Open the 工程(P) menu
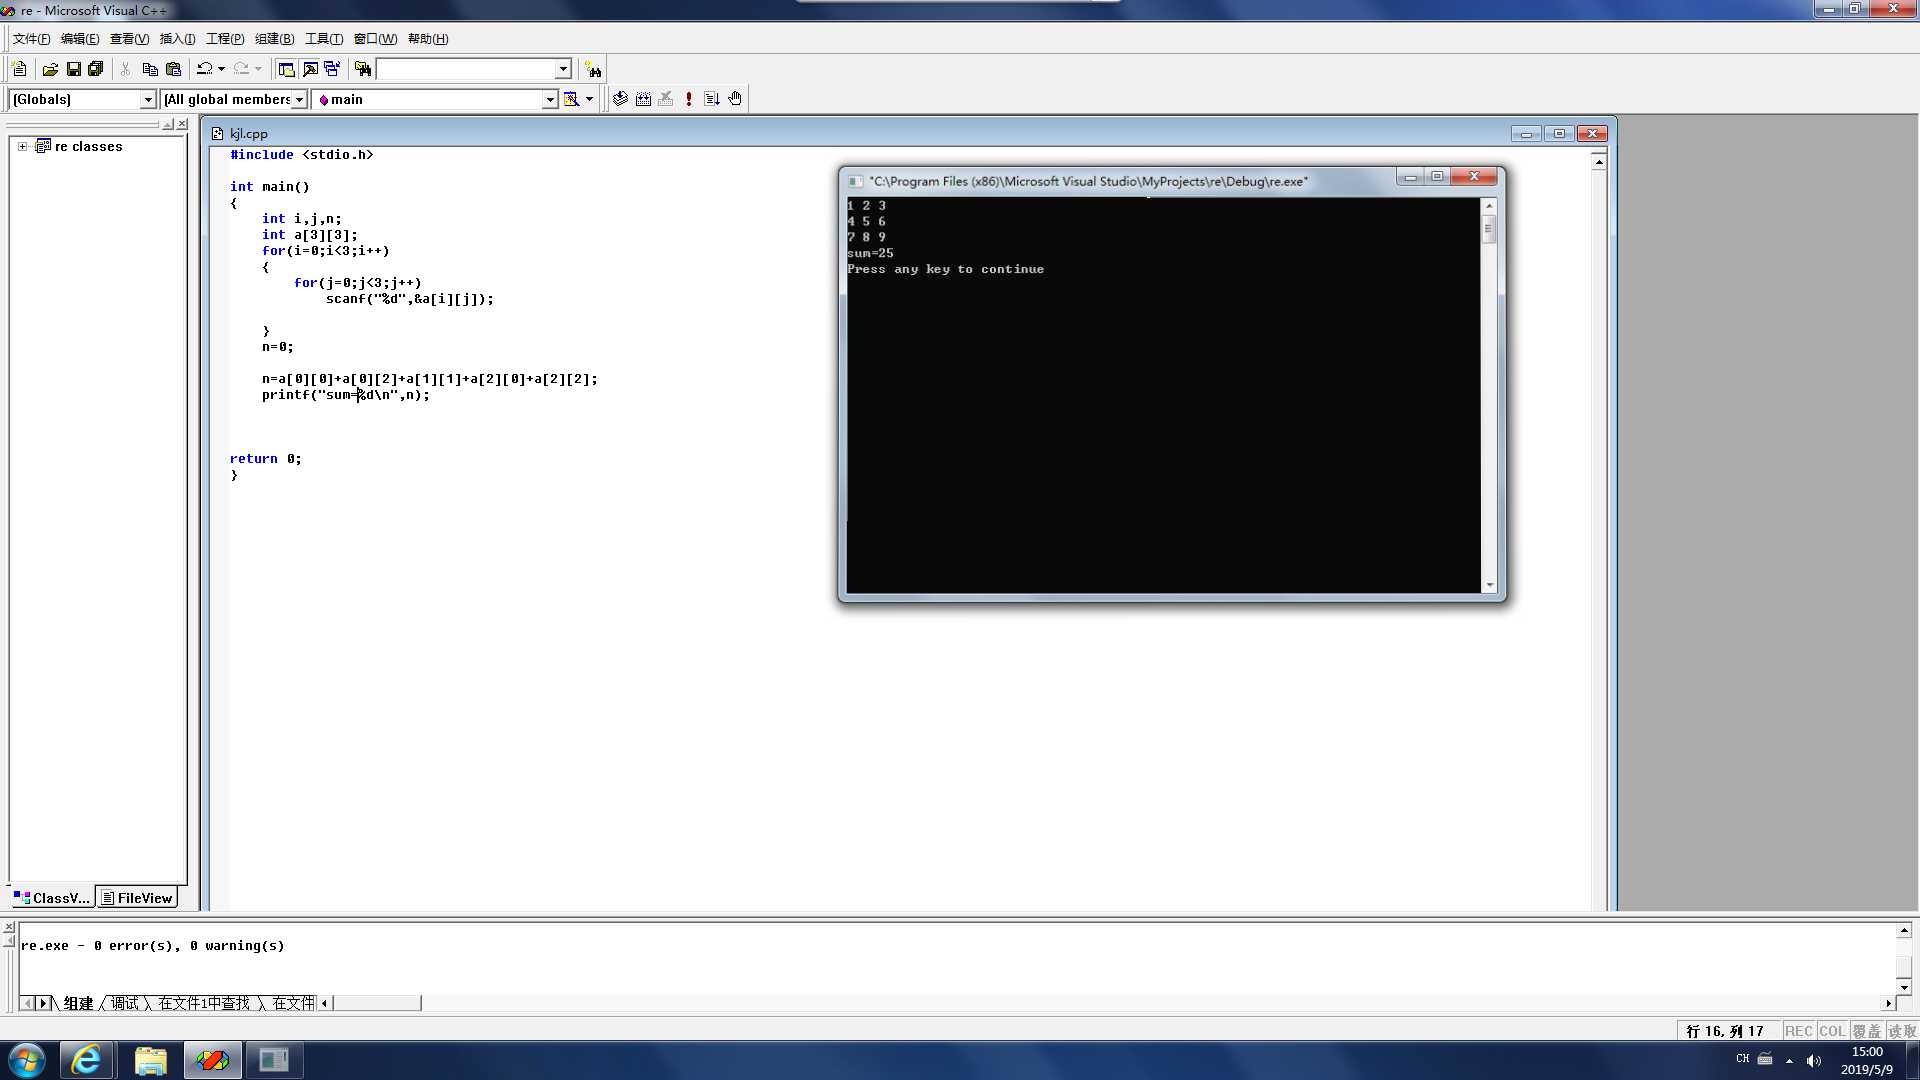The image size is (1920, 1080). coord(225,39)
